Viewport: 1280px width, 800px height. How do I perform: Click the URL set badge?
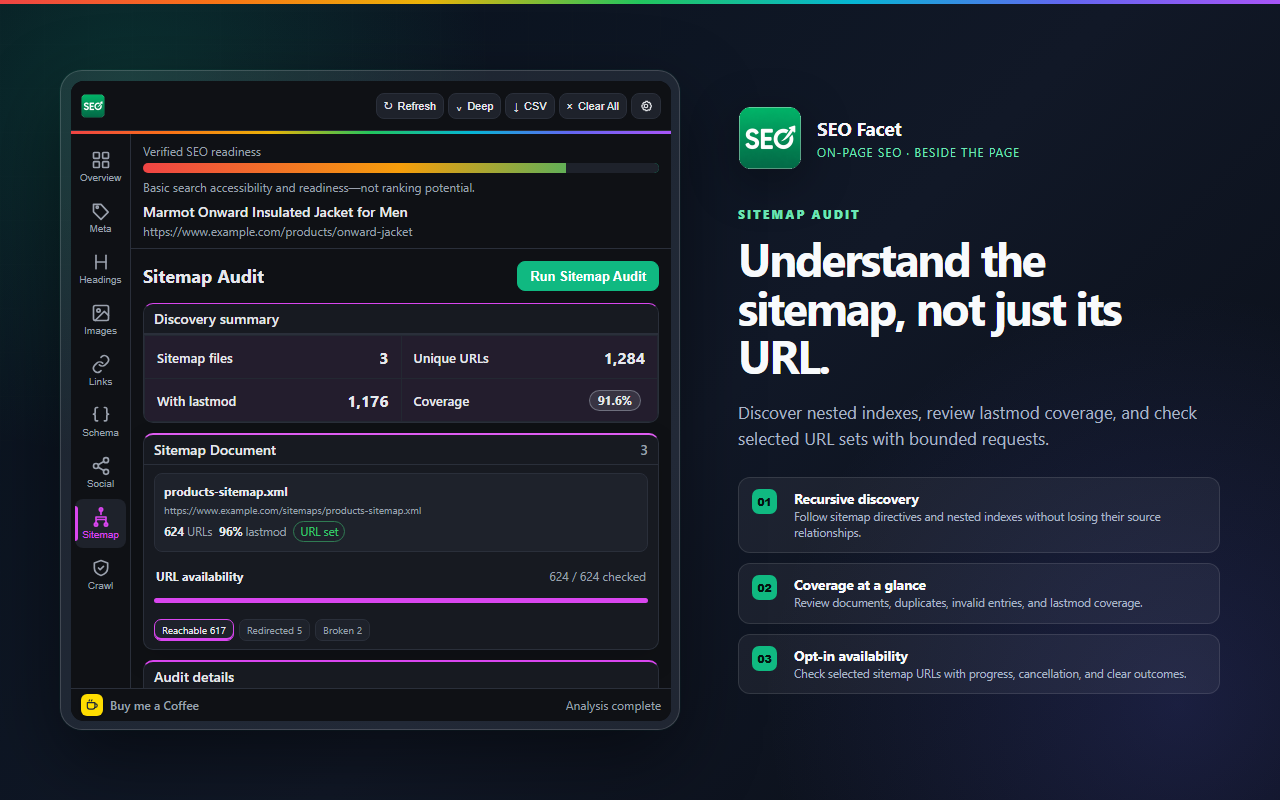pos(319,532)
